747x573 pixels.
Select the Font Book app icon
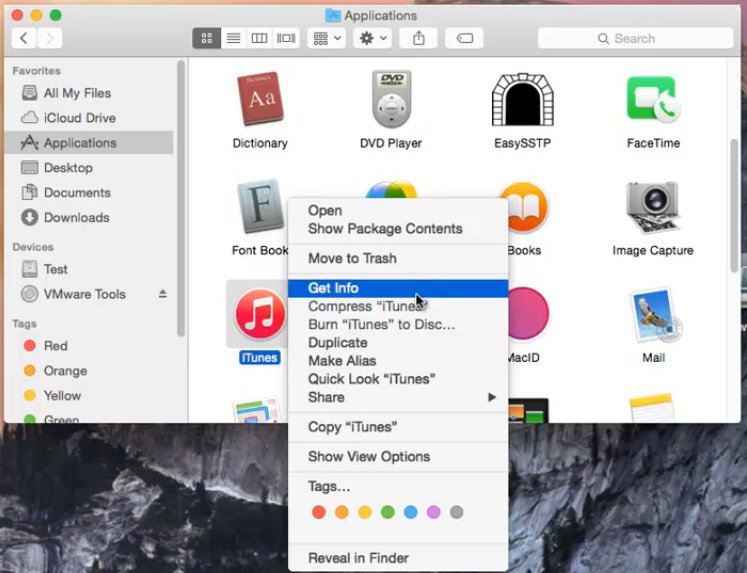point(260,207)
